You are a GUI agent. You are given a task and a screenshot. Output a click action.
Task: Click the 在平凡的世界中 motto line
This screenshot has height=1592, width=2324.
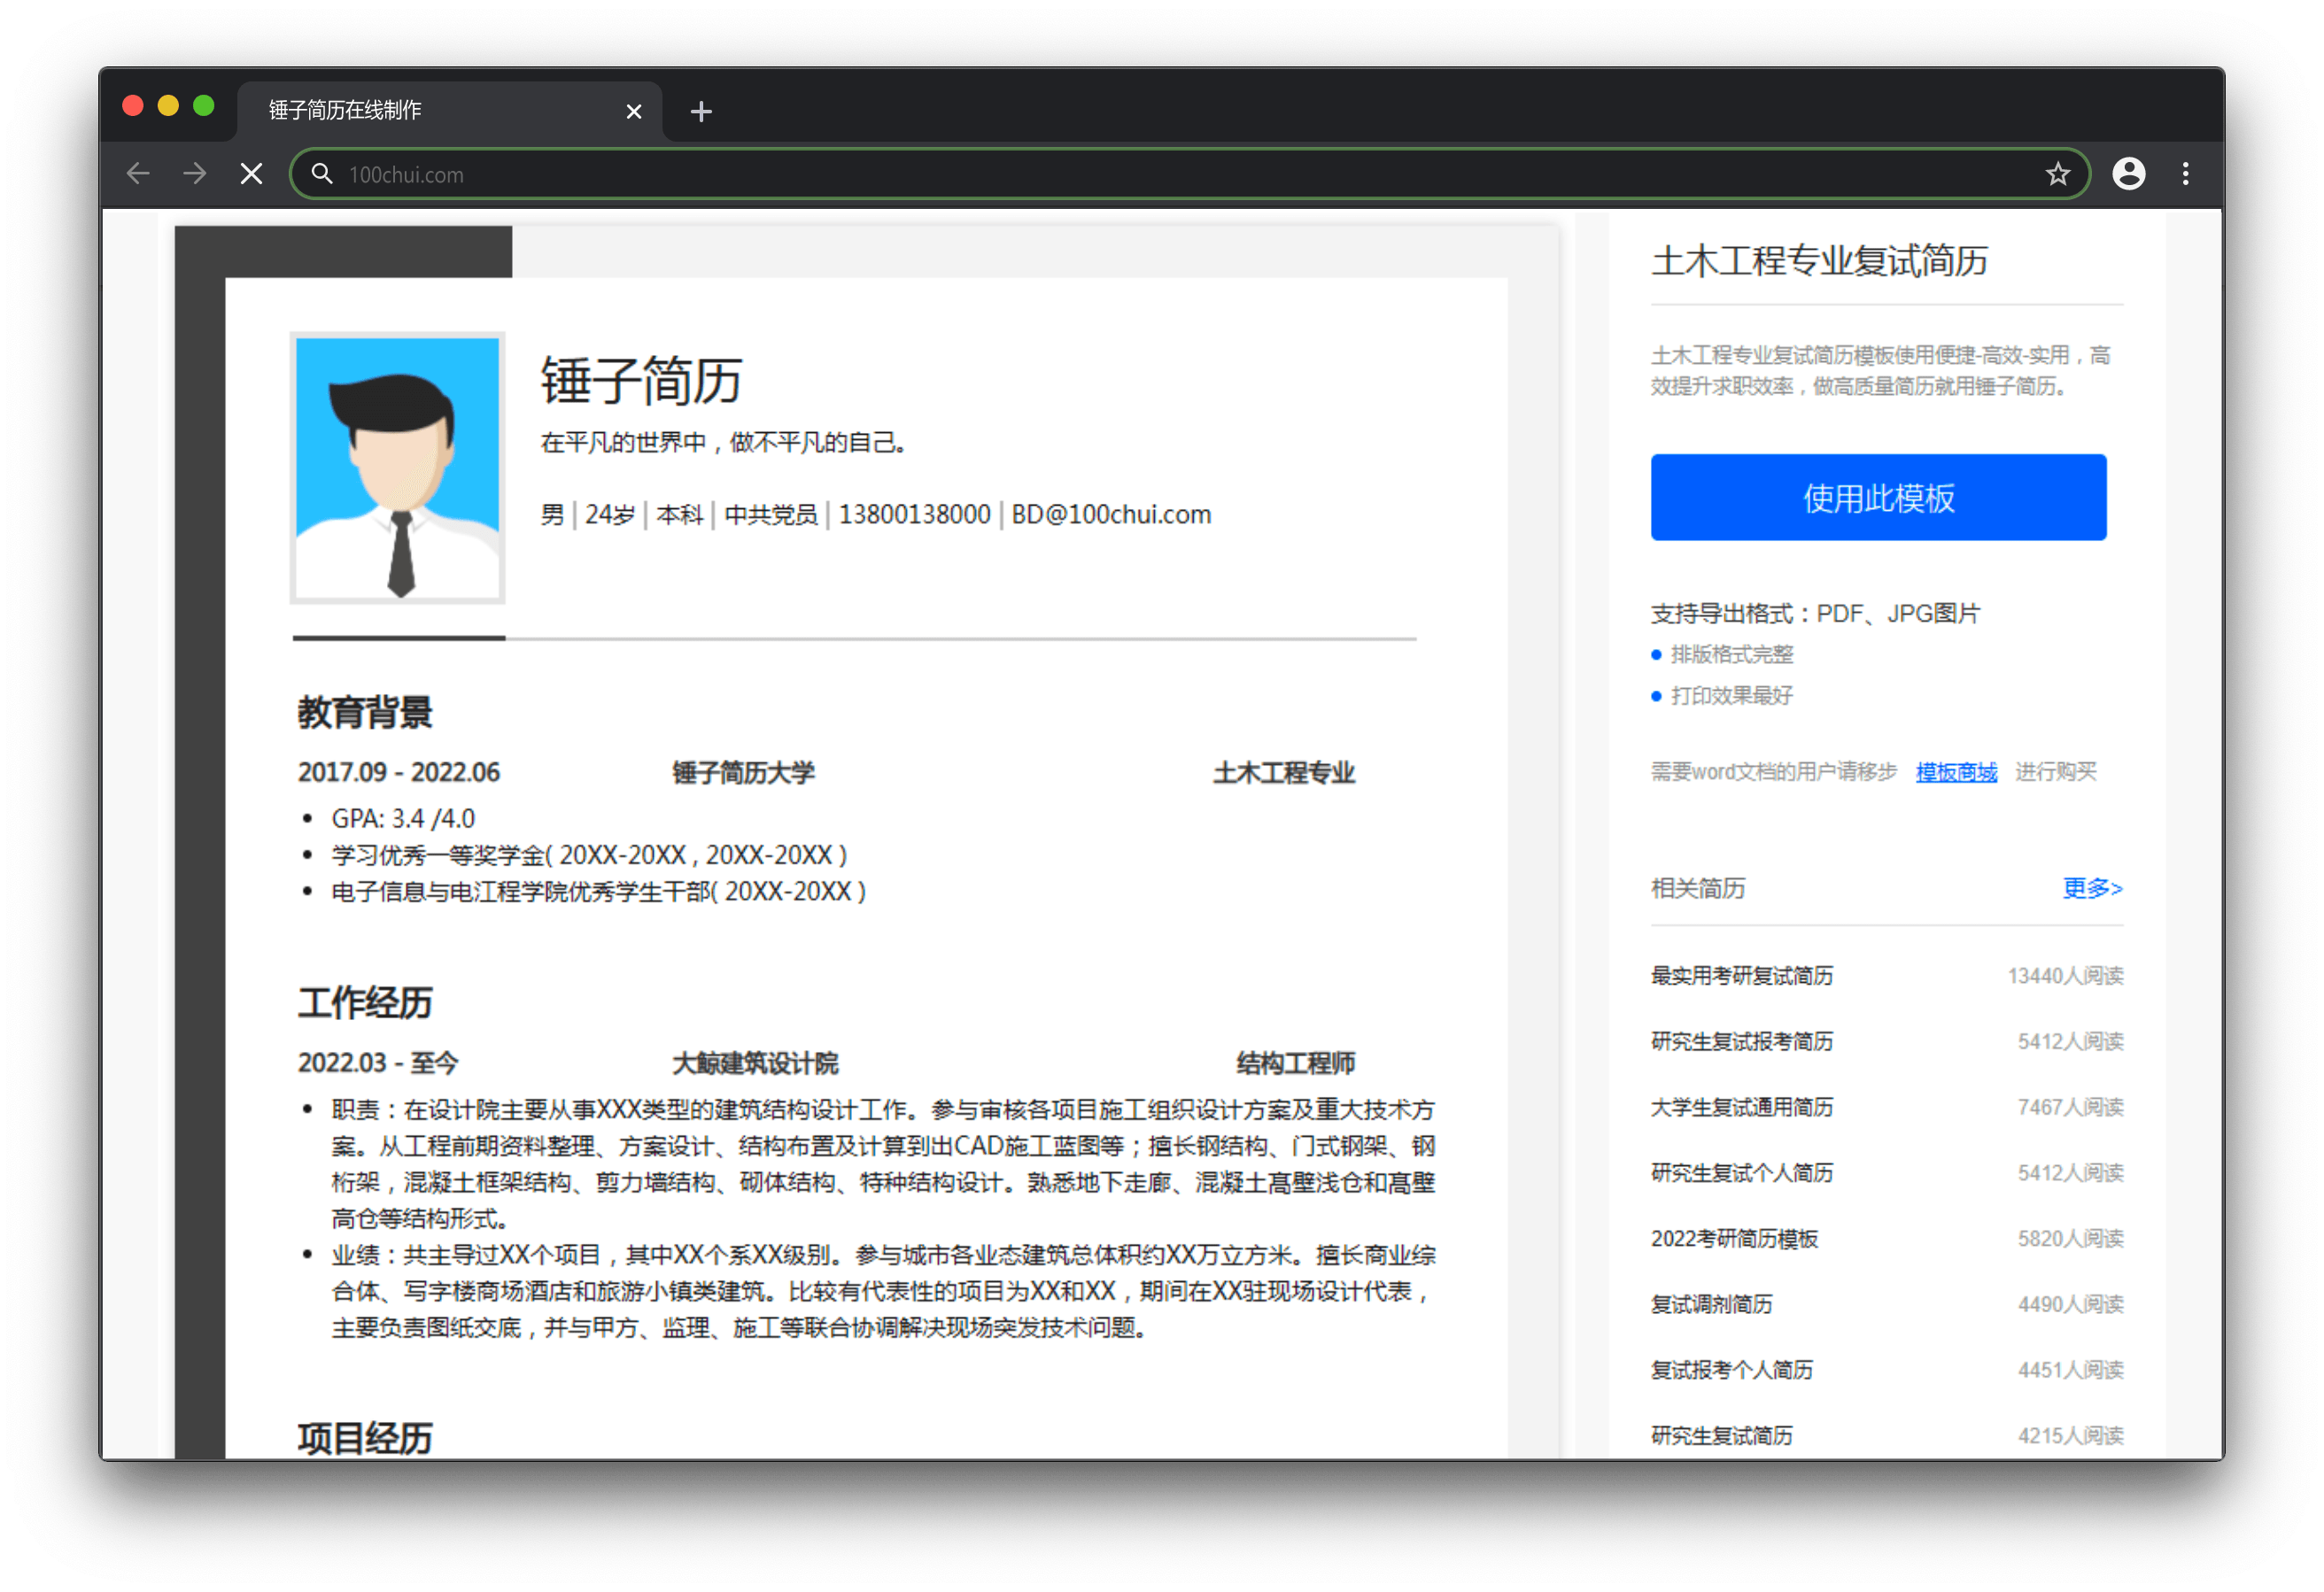click(x=723, y=442)
